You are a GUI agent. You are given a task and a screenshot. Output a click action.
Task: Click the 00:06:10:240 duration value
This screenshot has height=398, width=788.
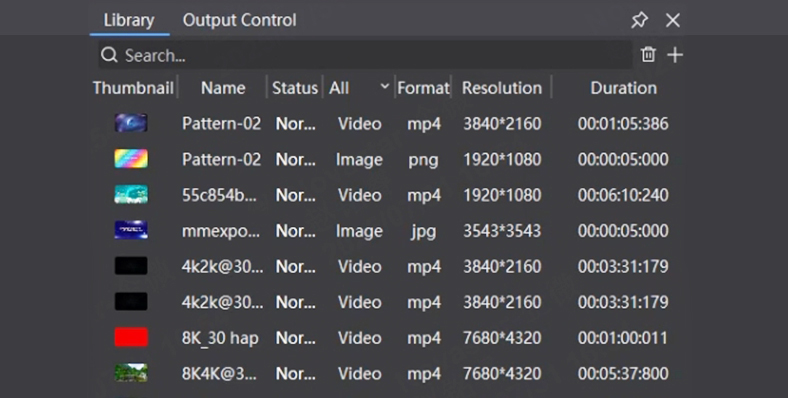[x=623, y=195]
